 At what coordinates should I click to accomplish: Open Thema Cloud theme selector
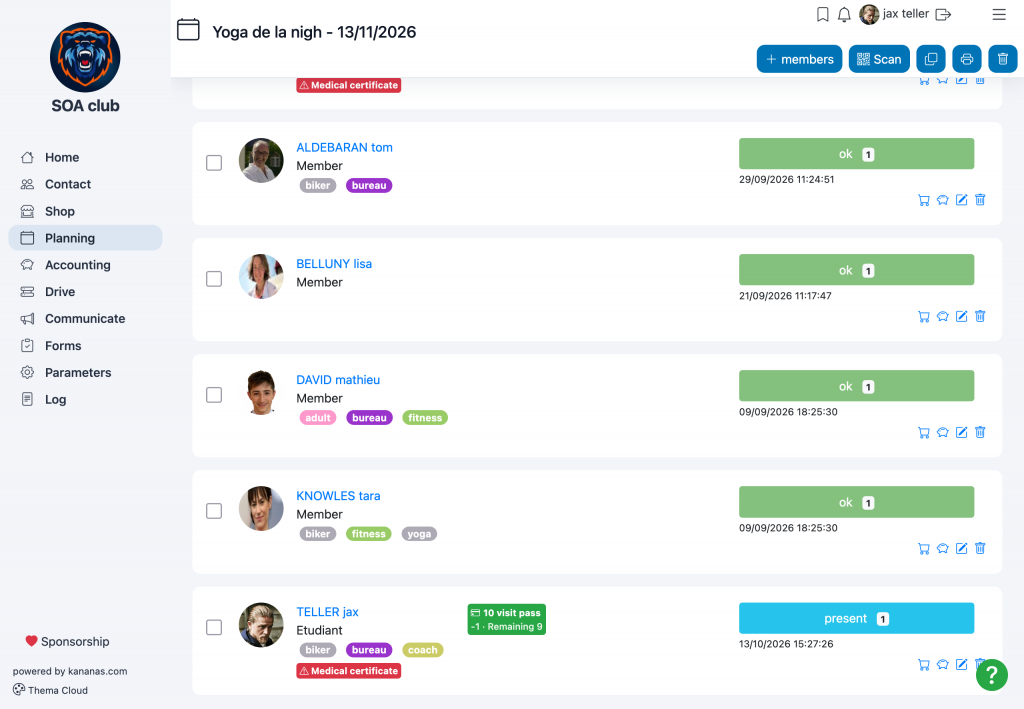tap(50, 690)
